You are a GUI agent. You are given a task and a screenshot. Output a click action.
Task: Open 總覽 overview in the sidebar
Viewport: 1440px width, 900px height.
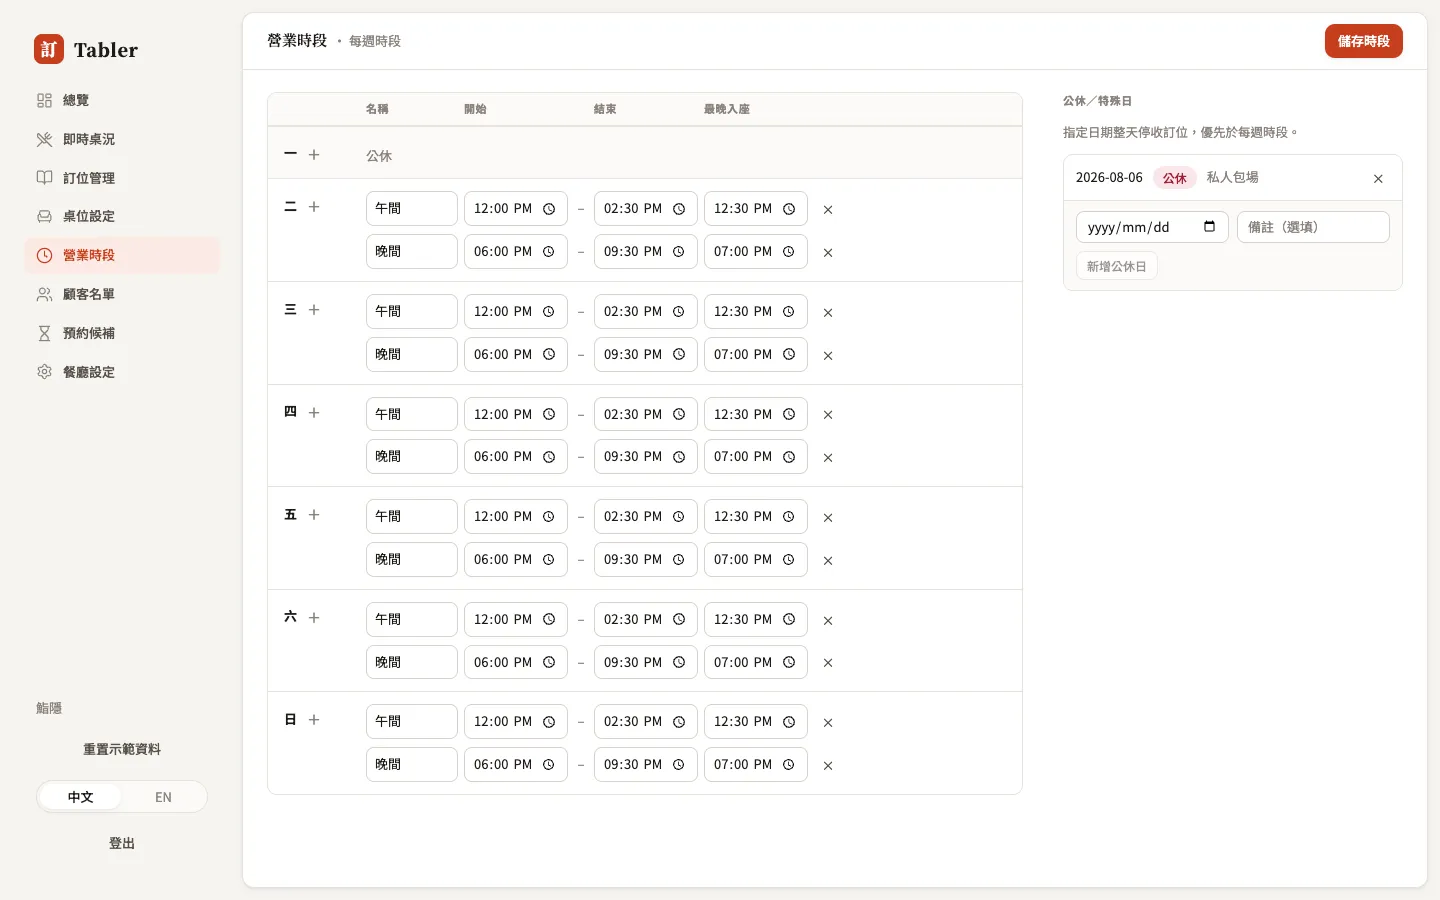click(122, 100)
